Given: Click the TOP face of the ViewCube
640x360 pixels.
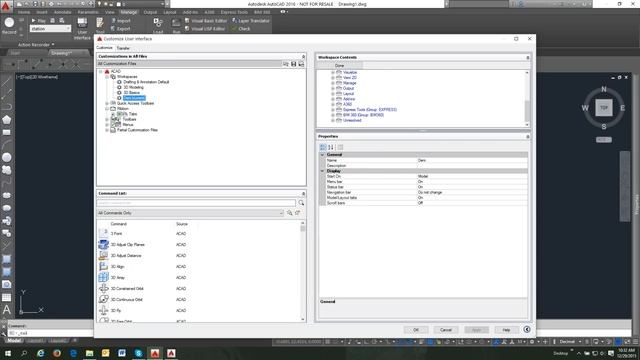Looking at the screenshot, I should 604,108.
